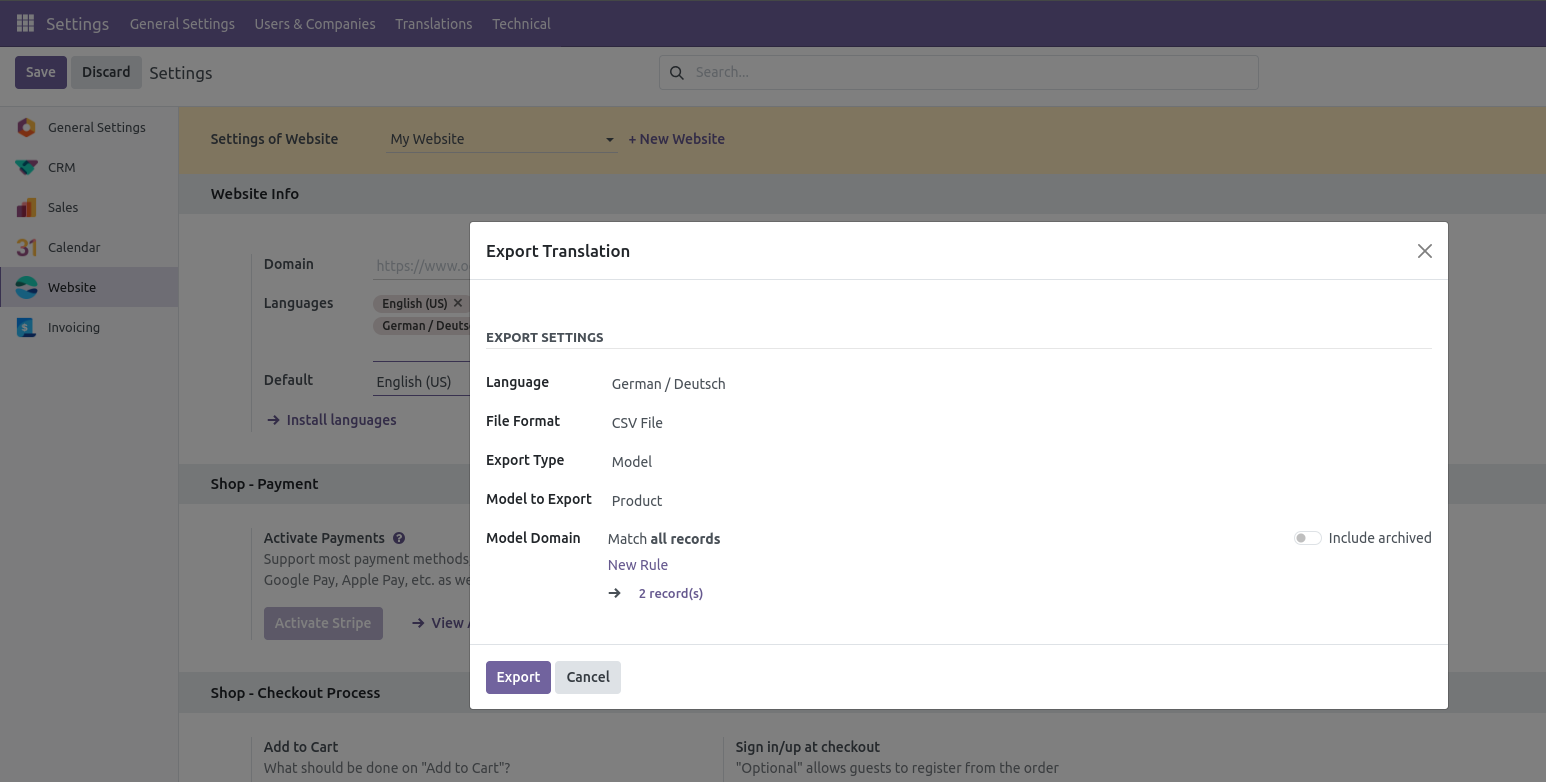Screen dimensions: 1546x782
Task: Open the Default language dropdown
Action: (421, 382)
